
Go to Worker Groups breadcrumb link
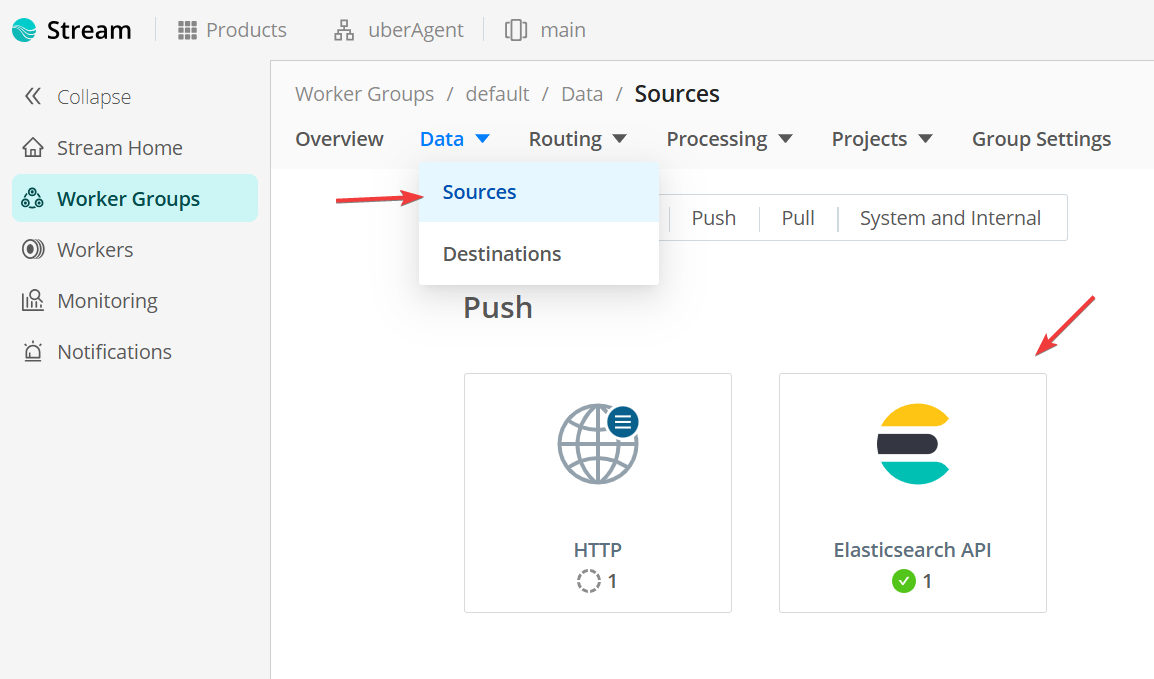click(x=365, y=94)
